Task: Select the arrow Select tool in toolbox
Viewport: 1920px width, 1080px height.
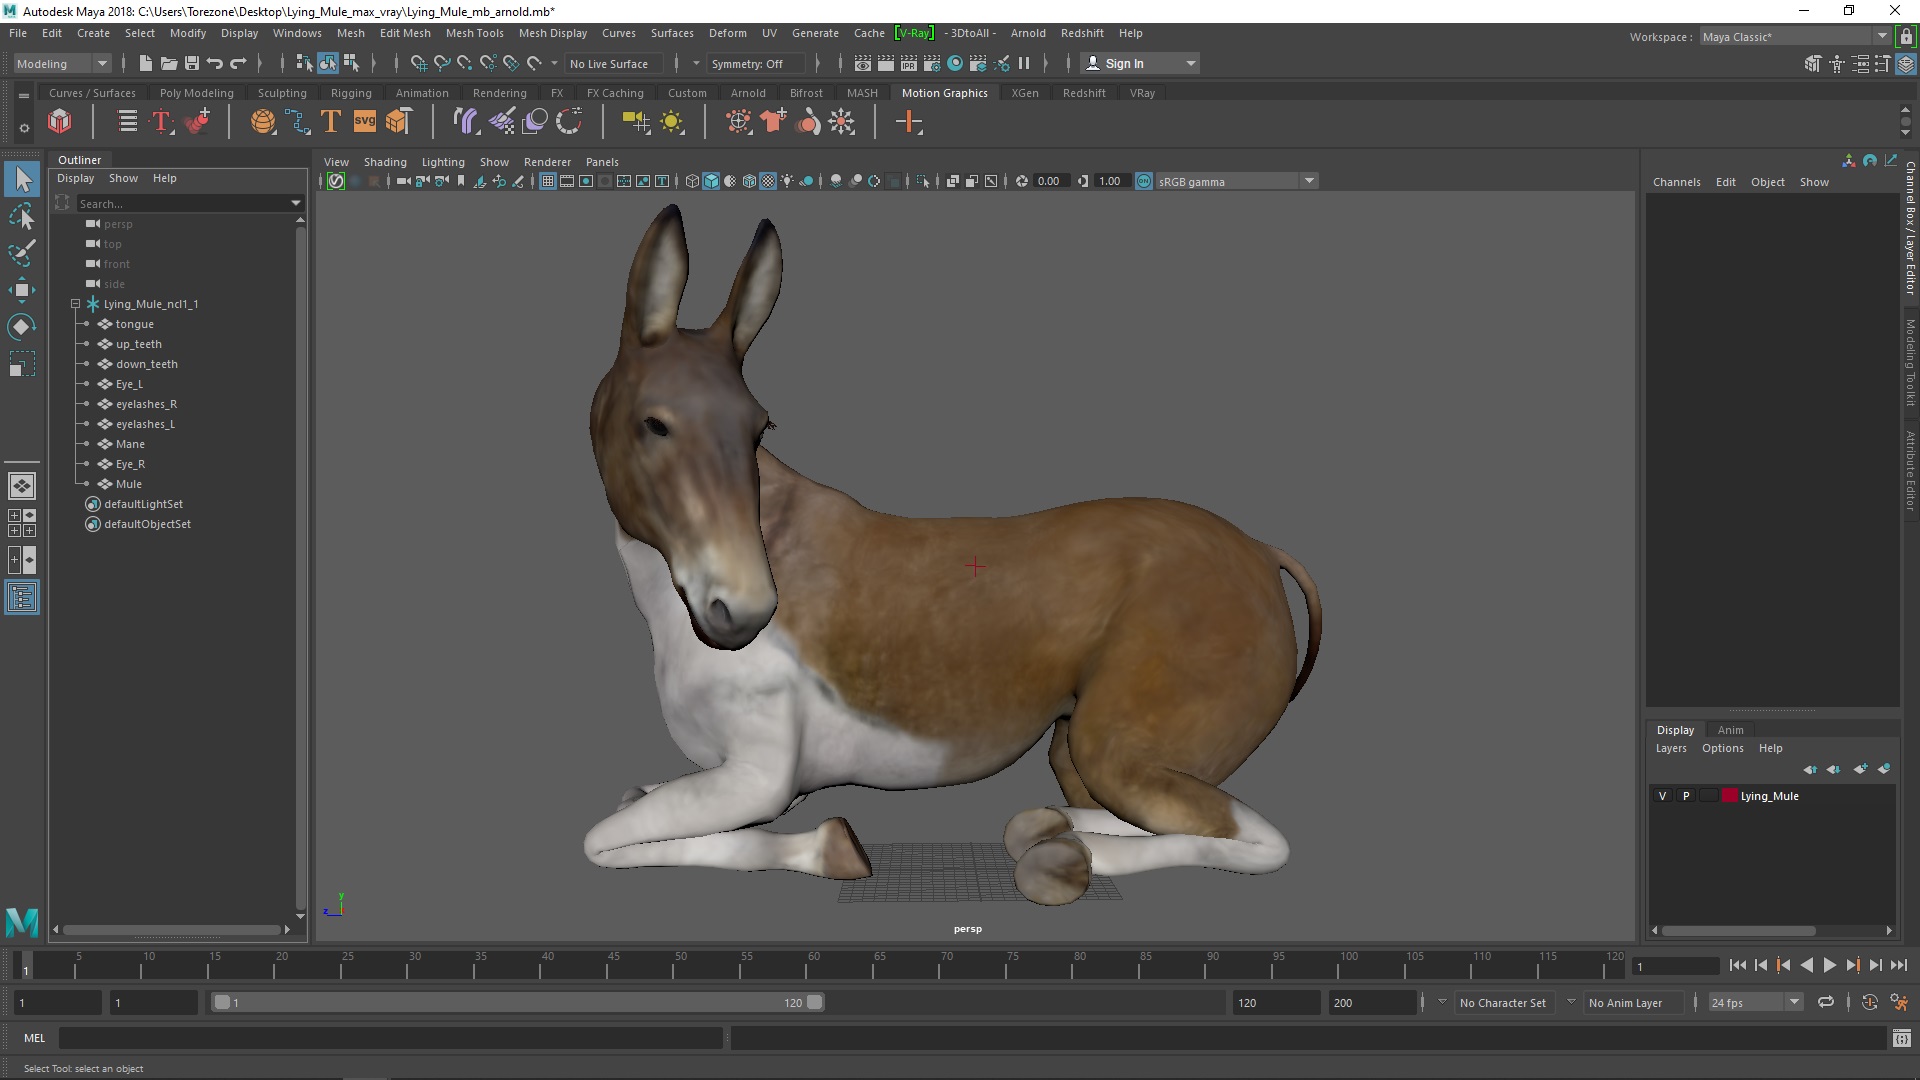Action: point(22,179)
